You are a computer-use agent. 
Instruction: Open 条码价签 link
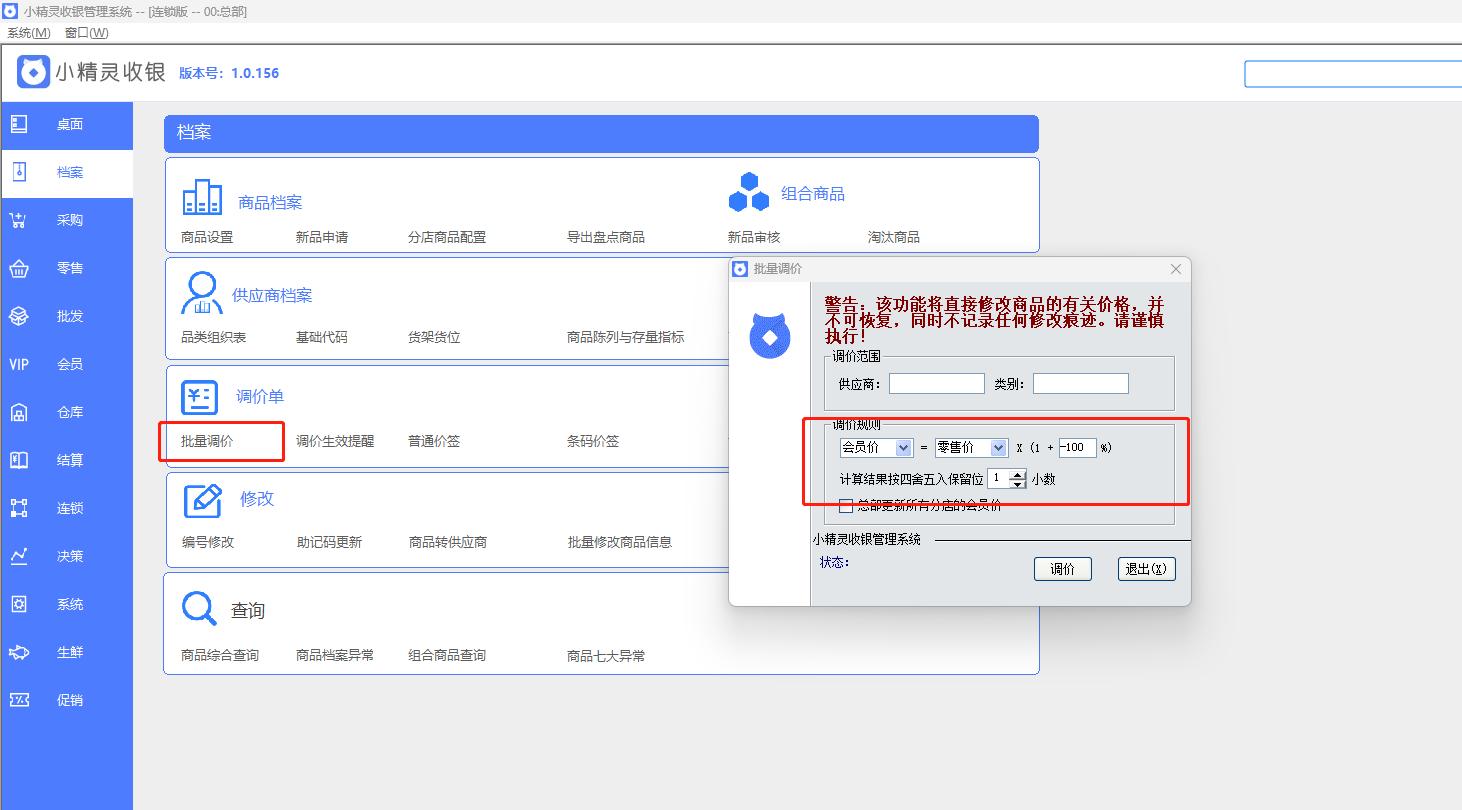tap(593, 441)
